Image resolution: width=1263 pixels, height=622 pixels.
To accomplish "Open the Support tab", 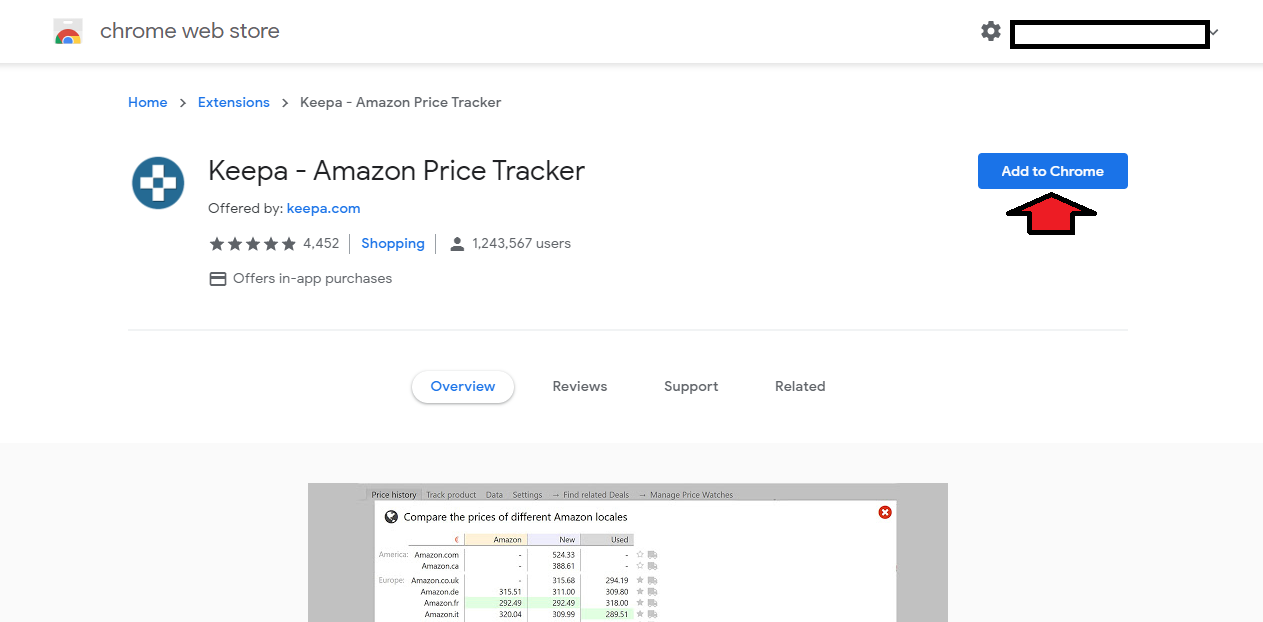I will pos(690,386).
